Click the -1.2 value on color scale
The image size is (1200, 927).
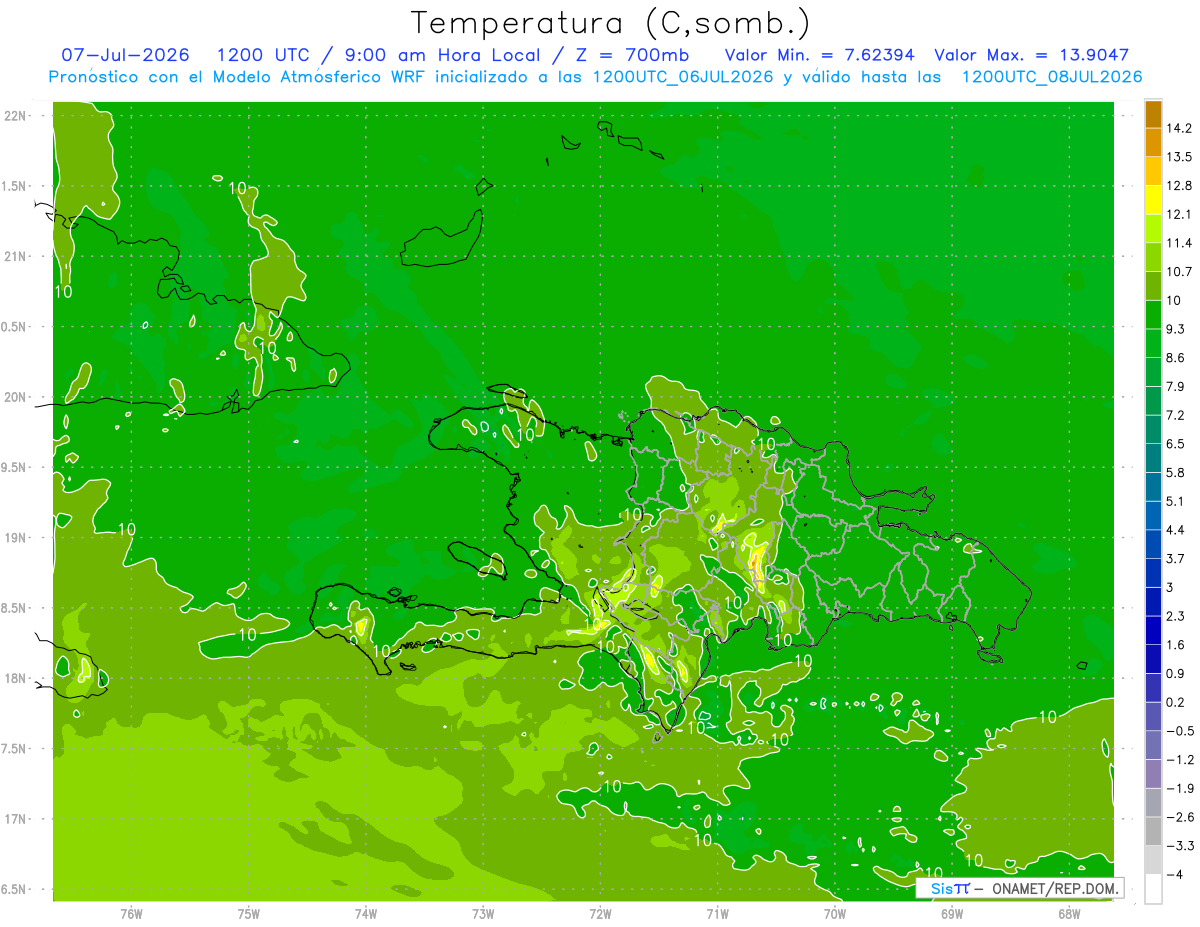[x=1179, y=759]
